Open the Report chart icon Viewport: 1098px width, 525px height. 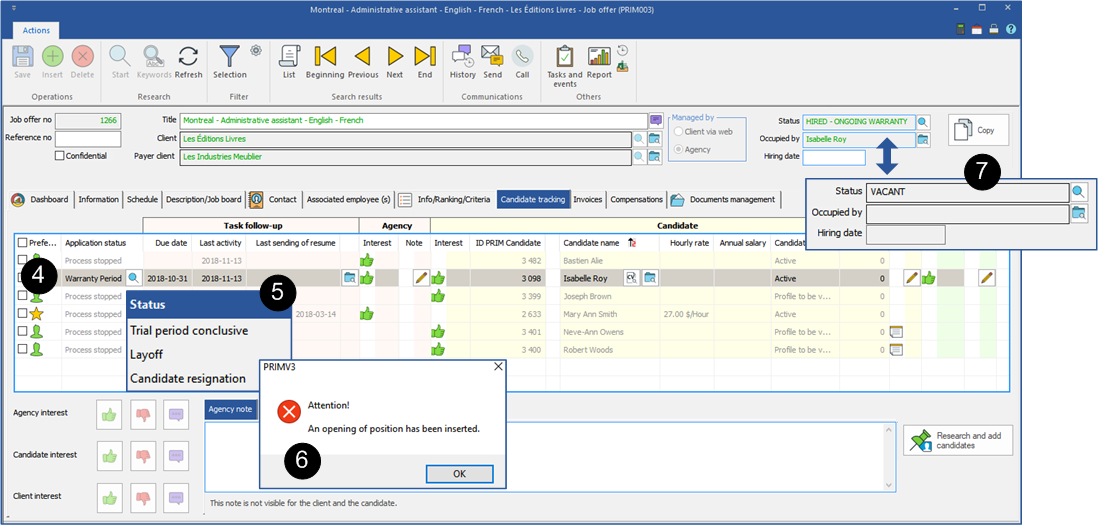[x=599, y=56]
